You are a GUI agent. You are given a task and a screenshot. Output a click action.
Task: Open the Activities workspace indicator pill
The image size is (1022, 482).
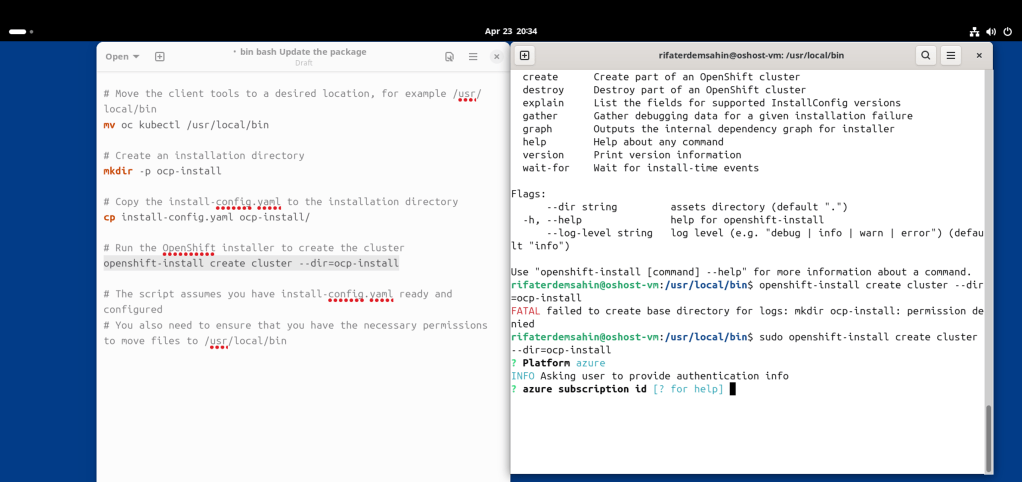coord(21,31)
